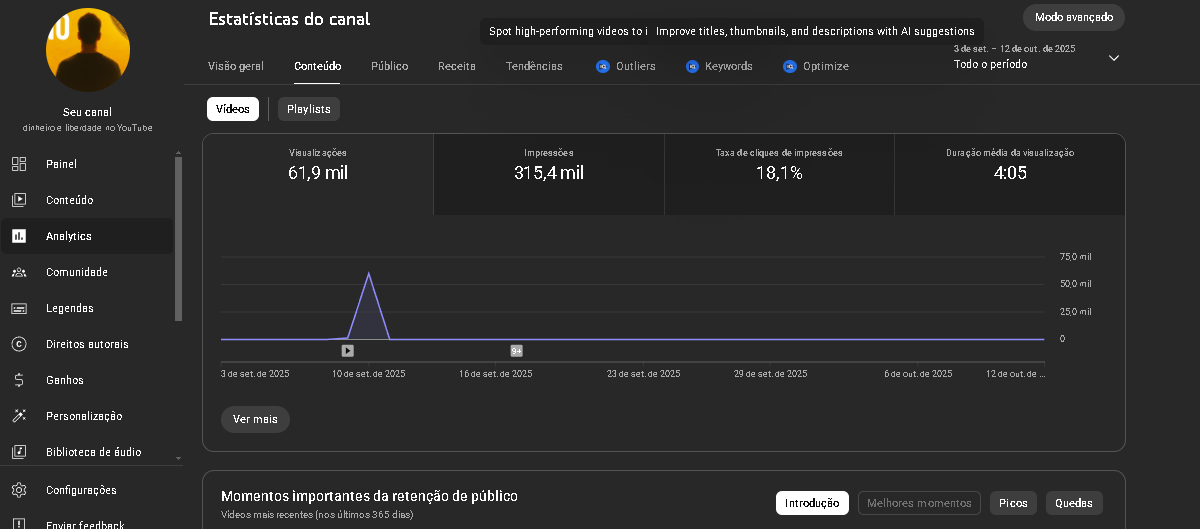Click the Seu canal label
This screenshot has width=1200, height=529.
pyautogui.click(x=88, y=112)
